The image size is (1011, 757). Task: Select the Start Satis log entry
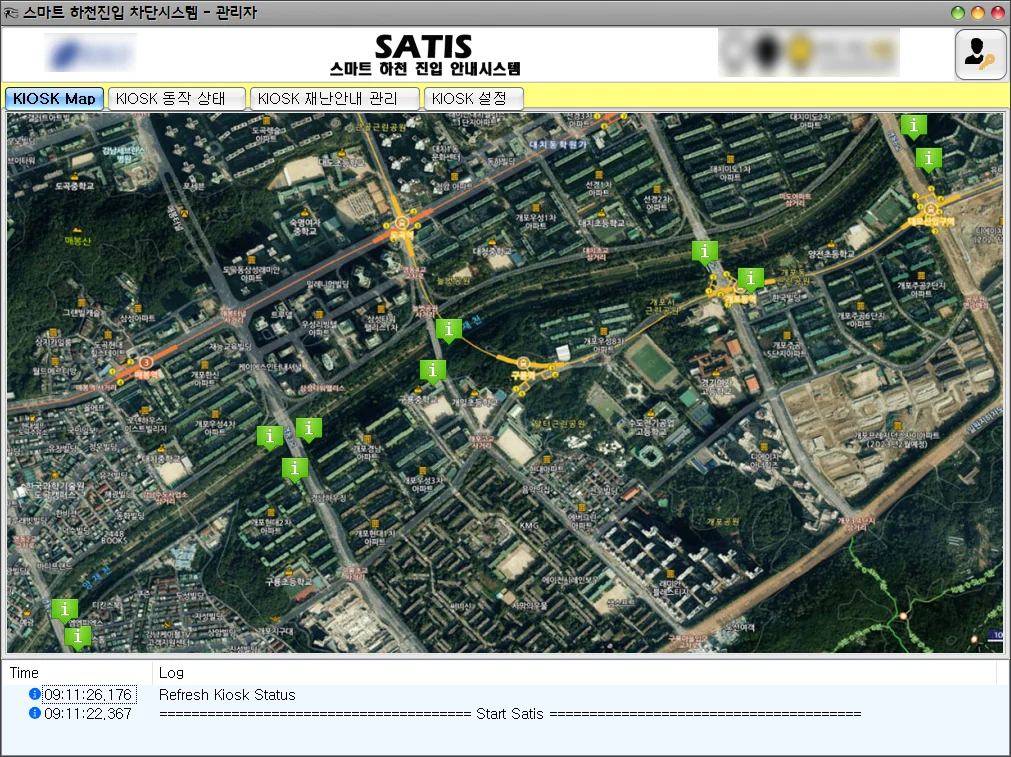(509, 714)
